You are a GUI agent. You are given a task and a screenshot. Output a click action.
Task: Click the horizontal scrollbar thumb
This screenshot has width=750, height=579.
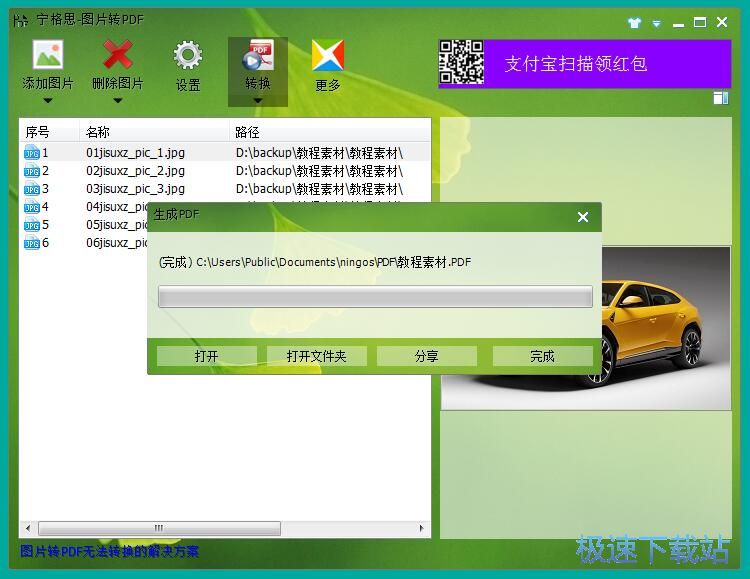coord(159,528)
